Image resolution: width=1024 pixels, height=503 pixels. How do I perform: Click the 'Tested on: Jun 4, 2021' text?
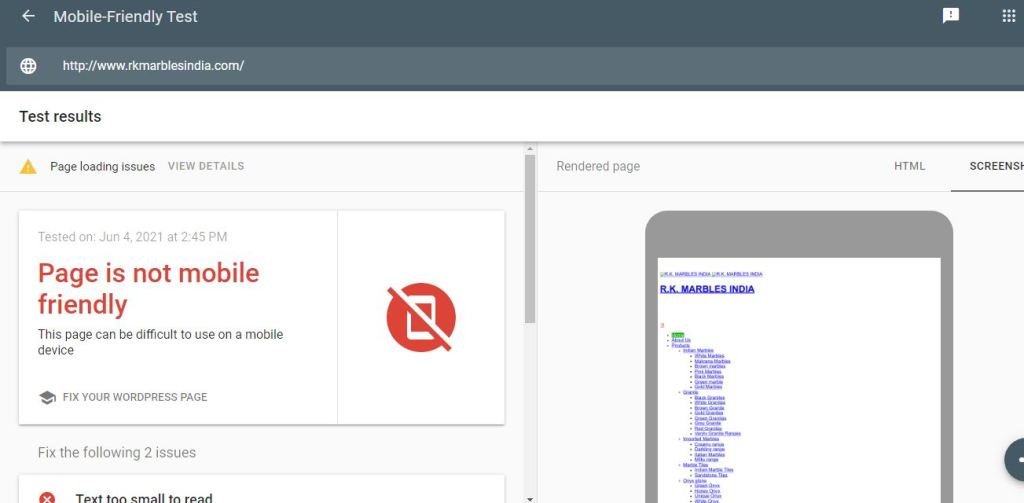[133, 236]
